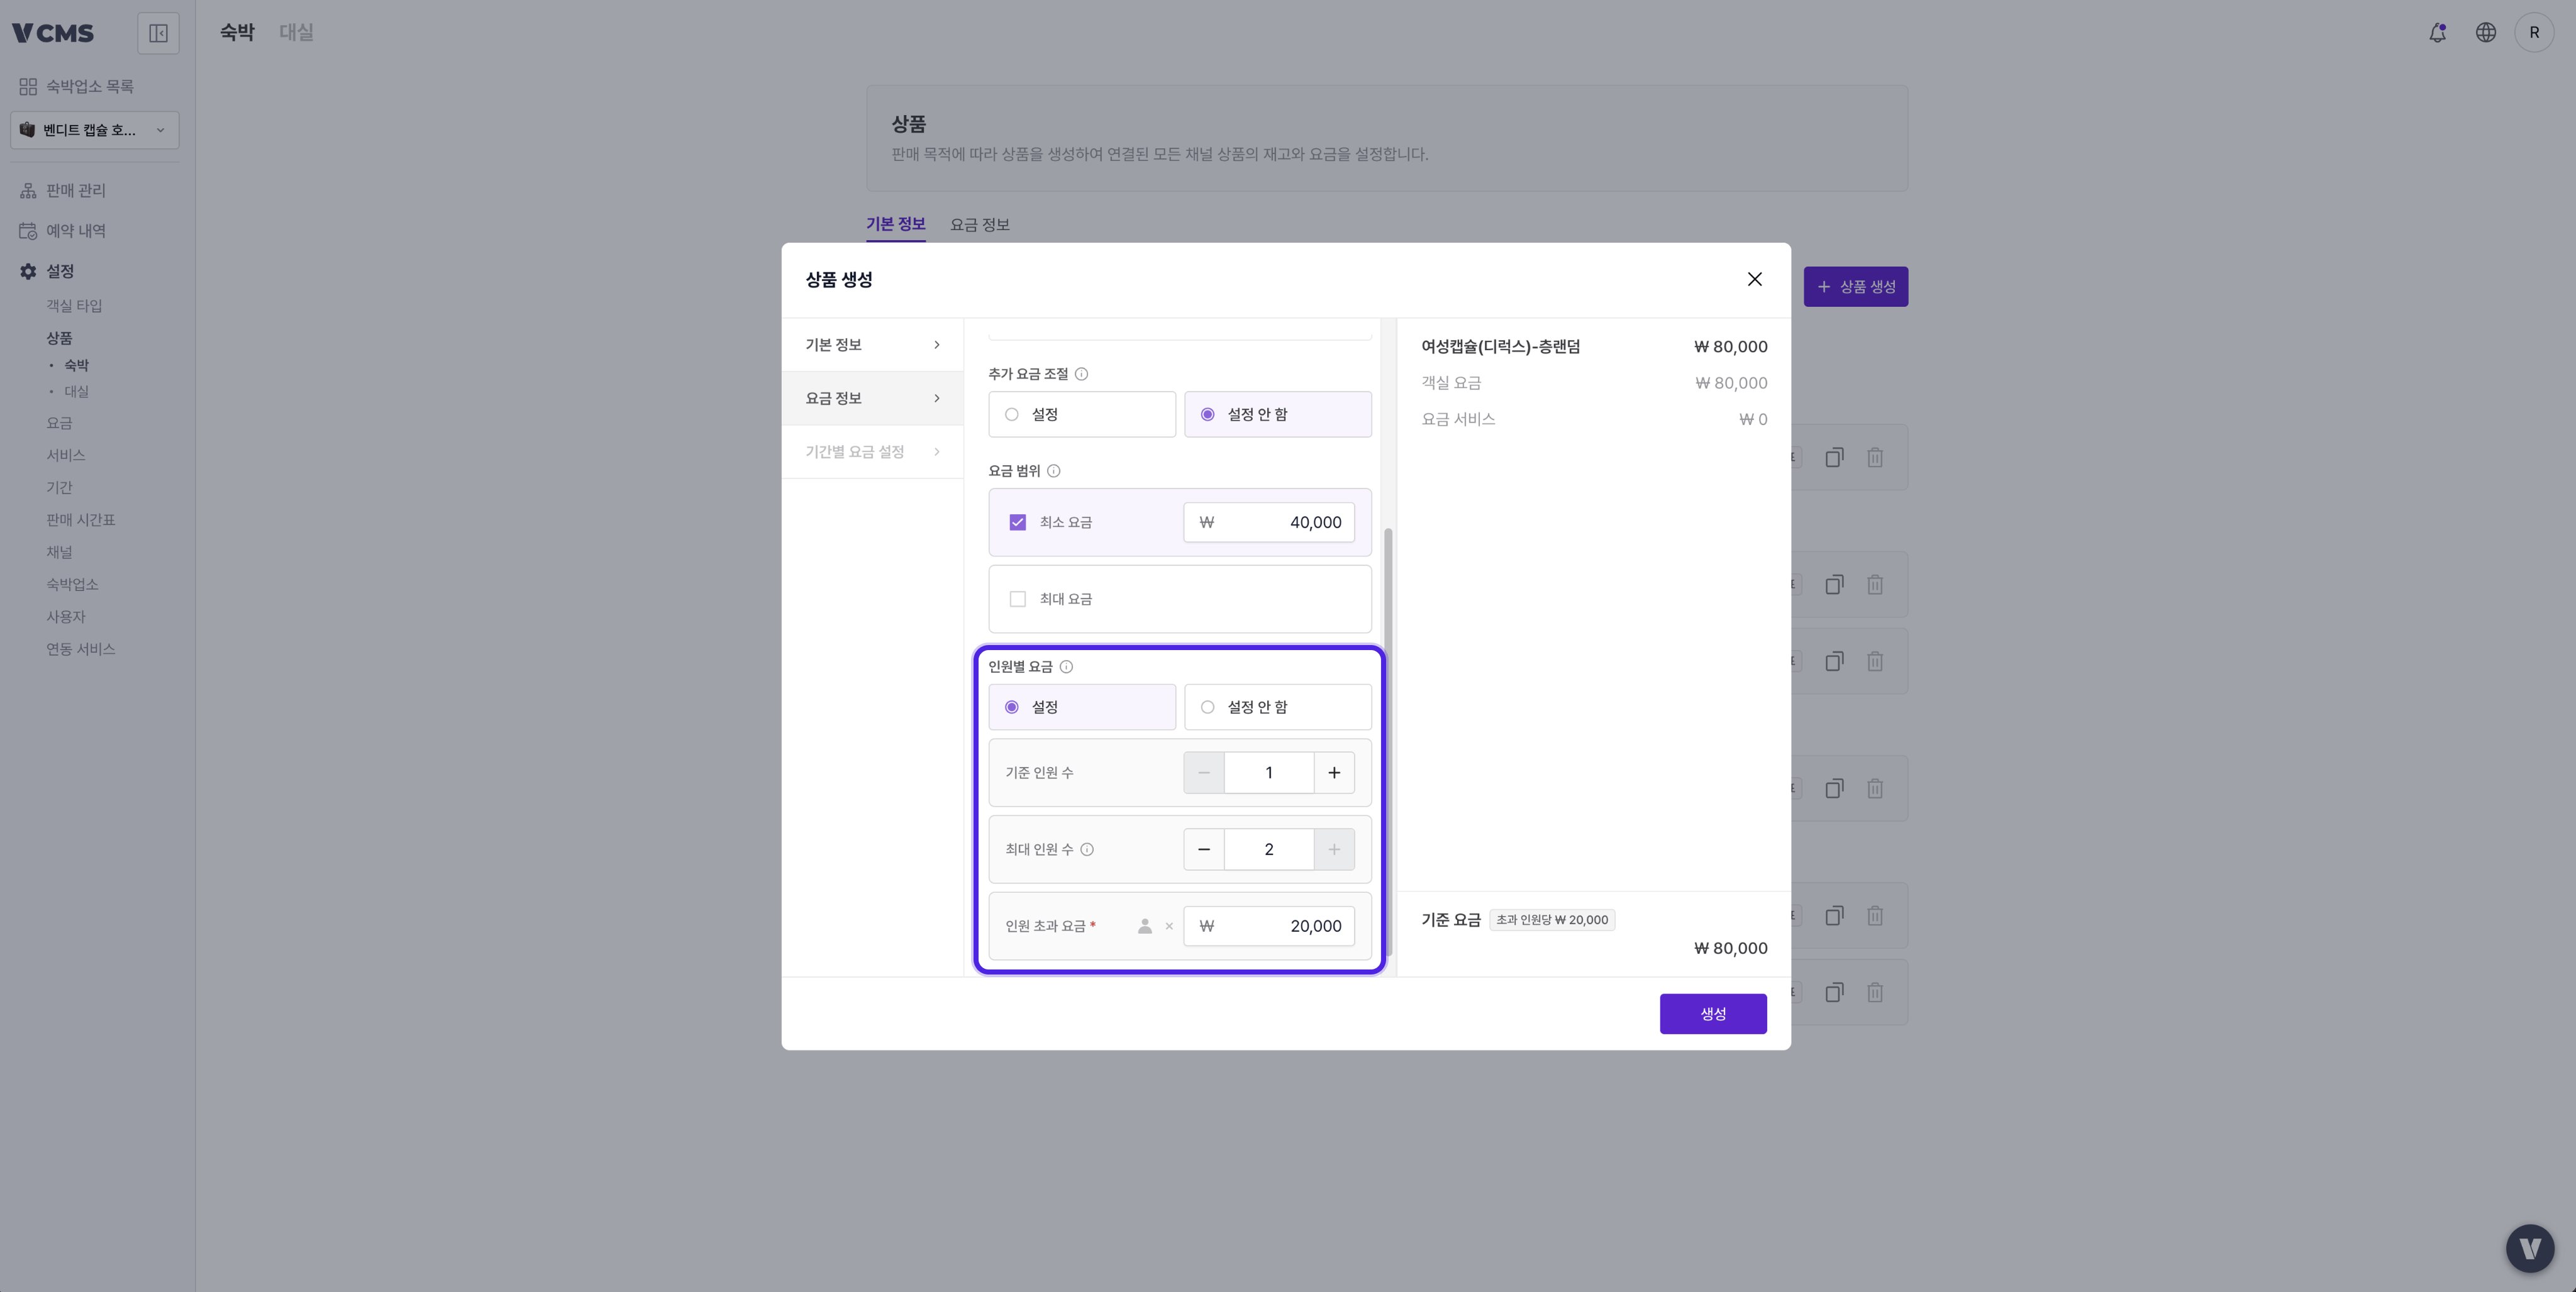Open 숙박업소 settings item
The width and height of the screenshot is (2576, 1292).
[72, 585]
